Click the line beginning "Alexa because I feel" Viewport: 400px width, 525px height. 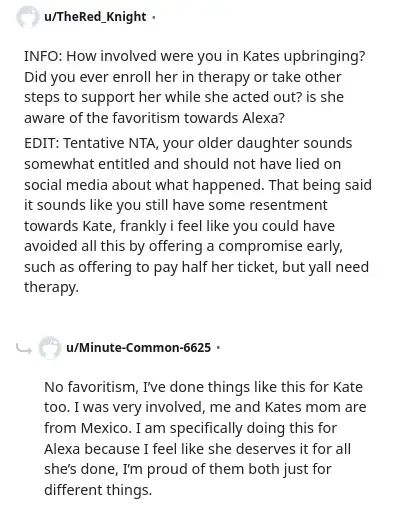click(197, 449)
